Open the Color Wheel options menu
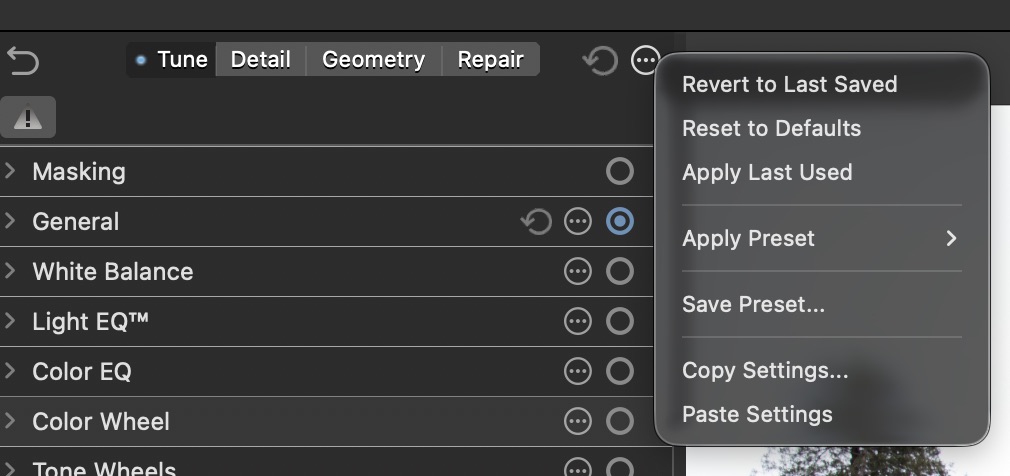 coord(578,422)
